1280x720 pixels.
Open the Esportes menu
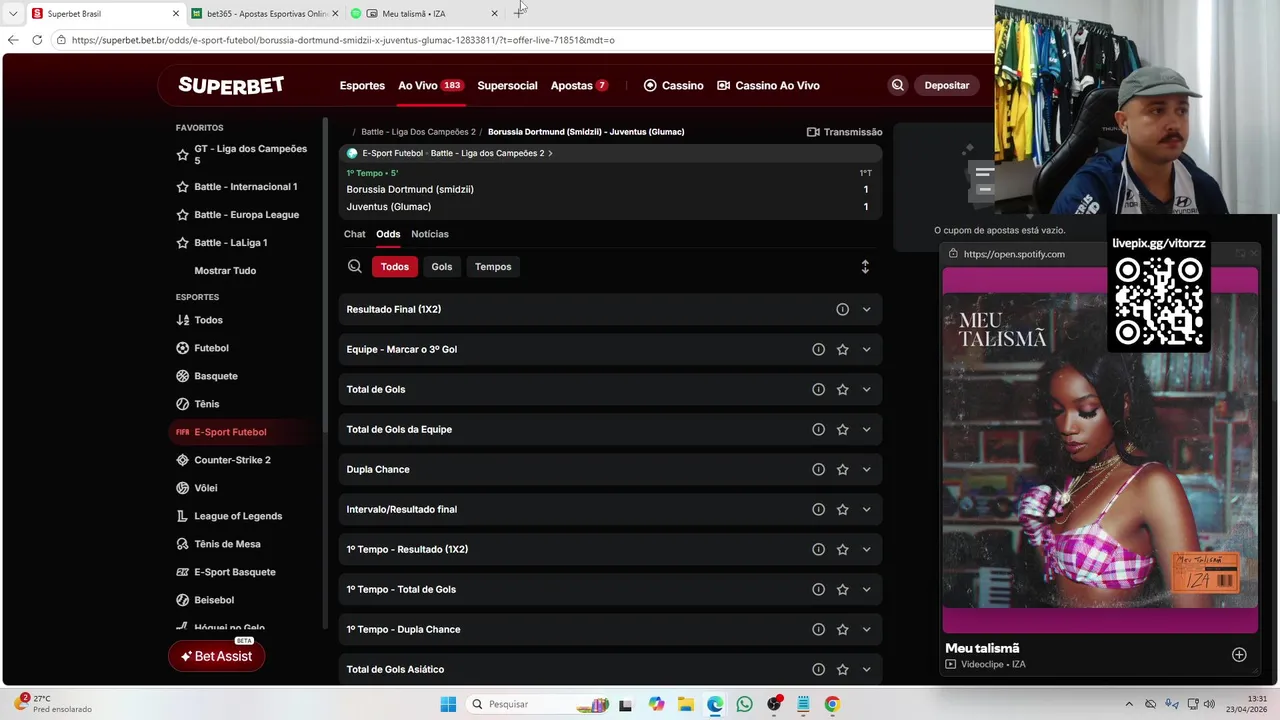pyautogui.click(x=362, y=85)
